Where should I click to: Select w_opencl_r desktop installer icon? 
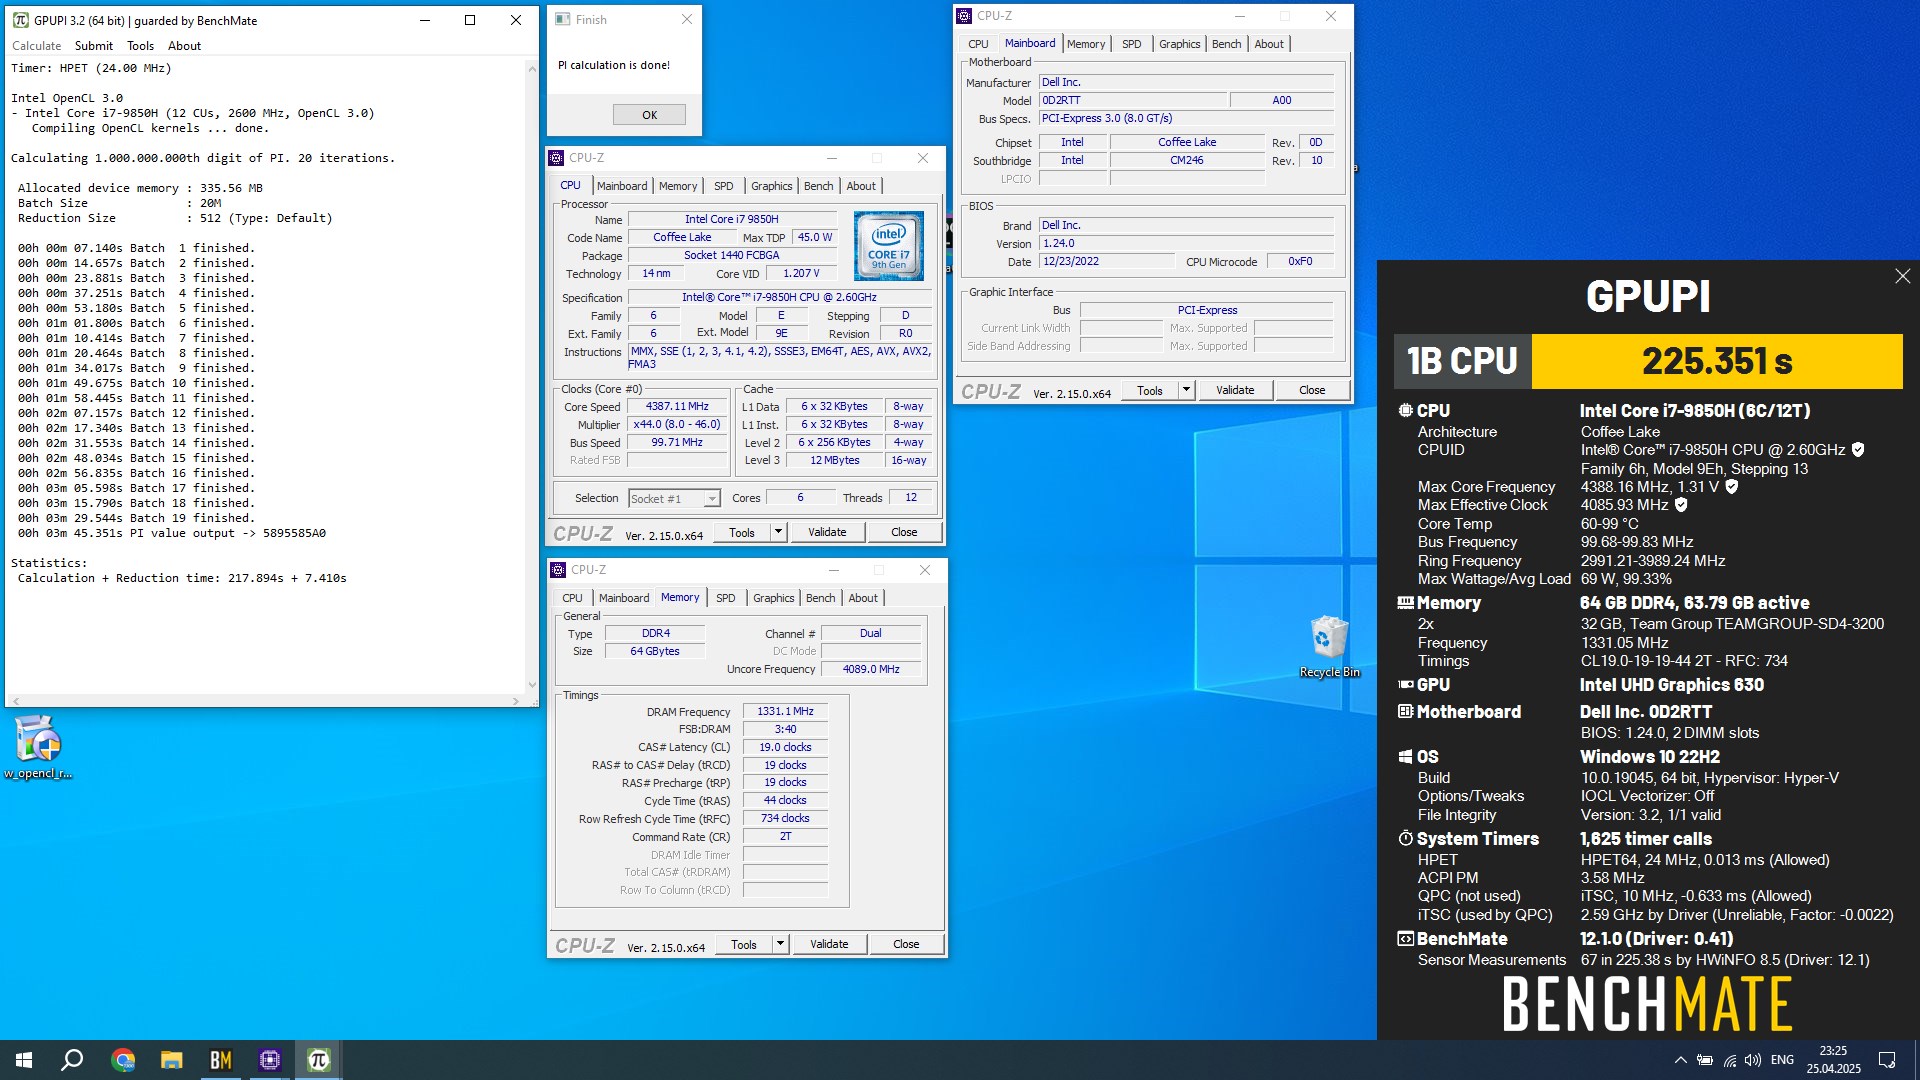(38, 747)
